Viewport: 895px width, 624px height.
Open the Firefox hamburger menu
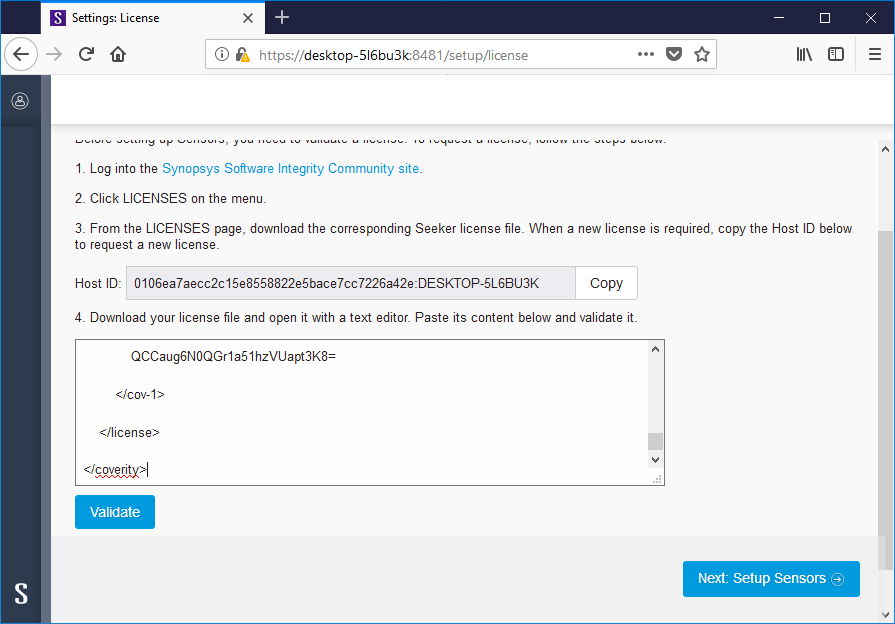[x=875, y=55]
